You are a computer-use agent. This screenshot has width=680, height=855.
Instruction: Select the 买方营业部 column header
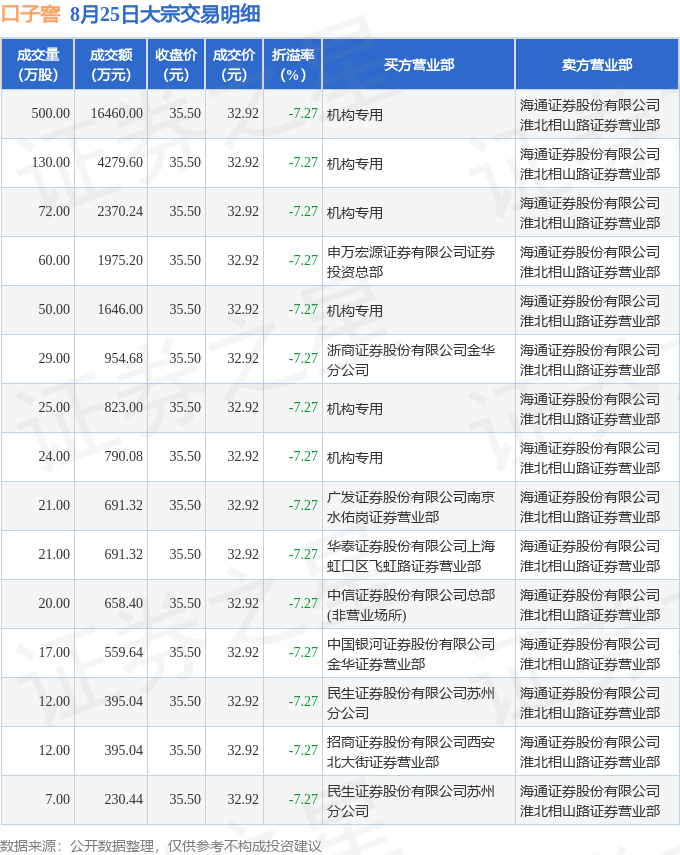coord(419,64)
